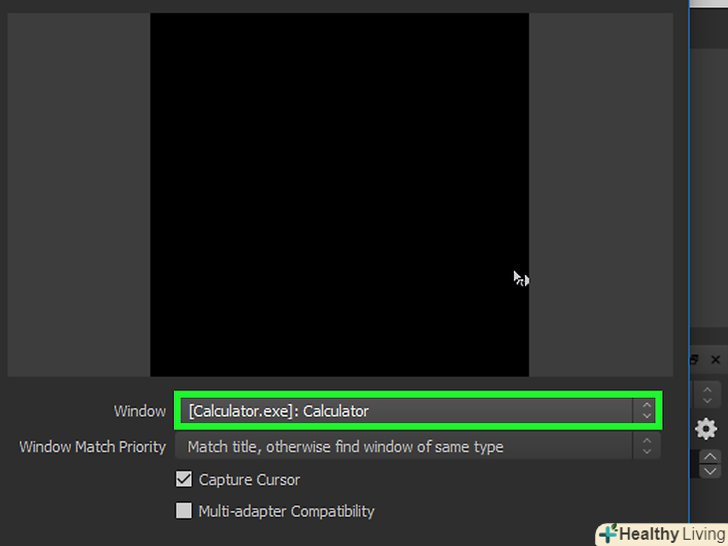Click the Window Match Priority label

(x=92, y=447)
